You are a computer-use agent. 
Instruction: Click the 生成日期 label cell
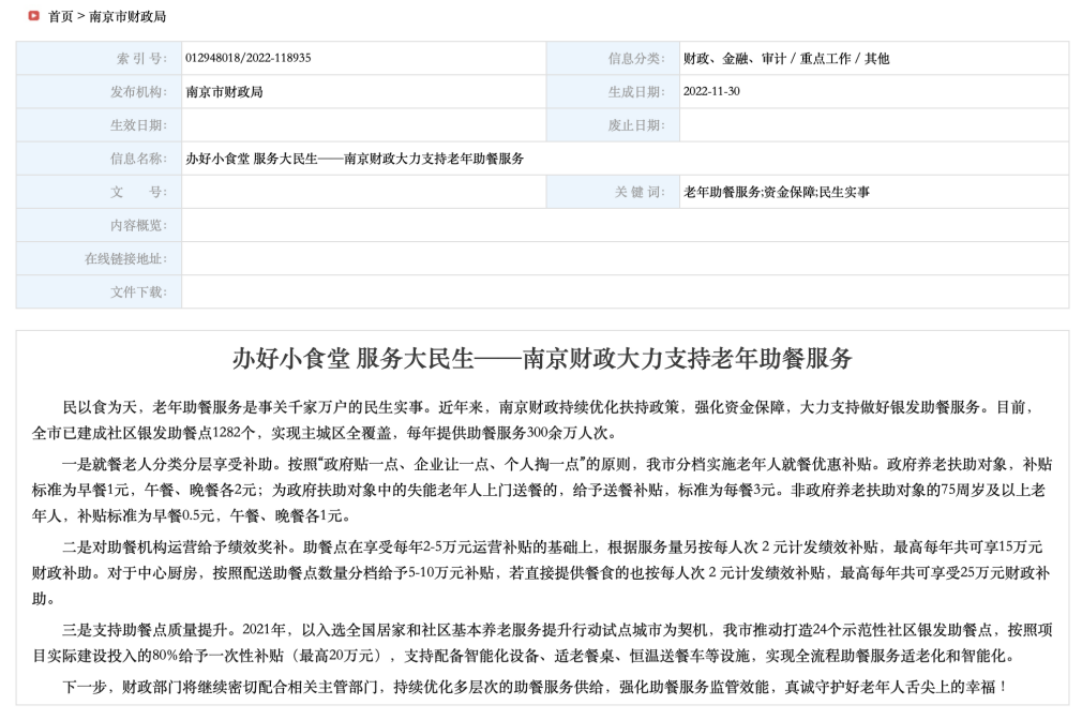coord(613,92)
